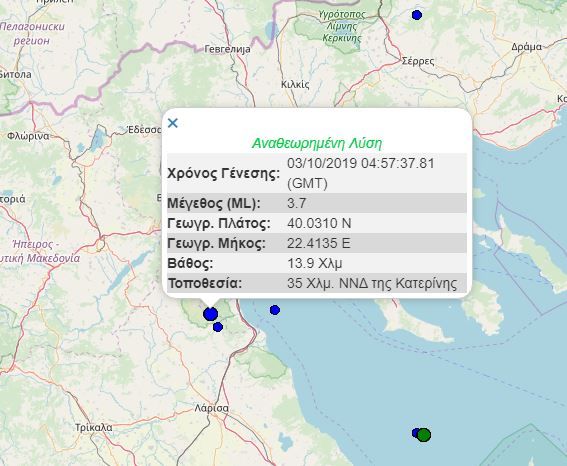The width and height of the screenshot is (567, 466).
Task: Select the small blue marker below the epicenter
Action: [218, 327]
